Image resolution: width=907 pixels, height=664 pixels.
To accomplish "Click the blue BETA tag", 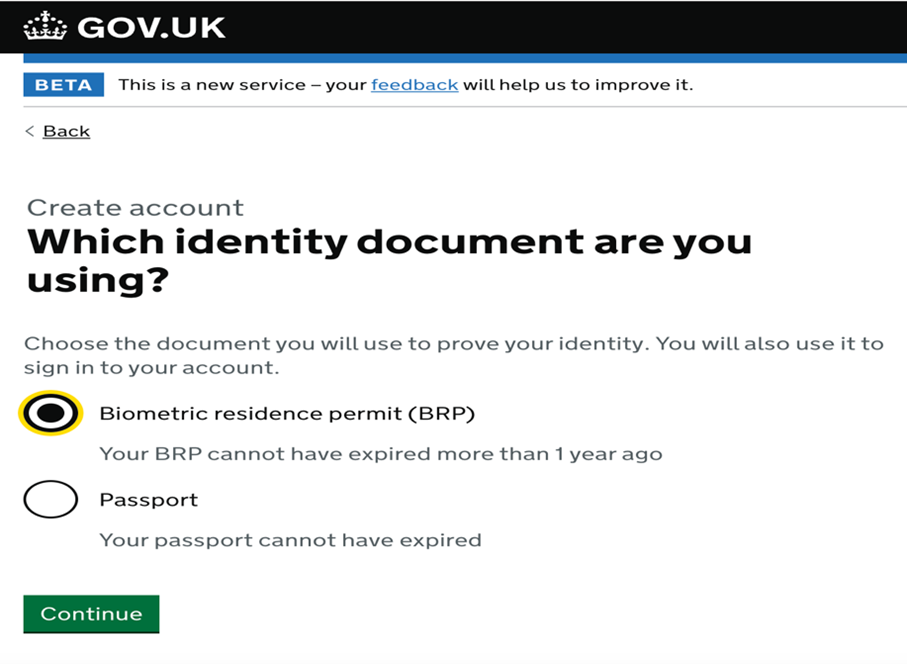I will point(64,85).
